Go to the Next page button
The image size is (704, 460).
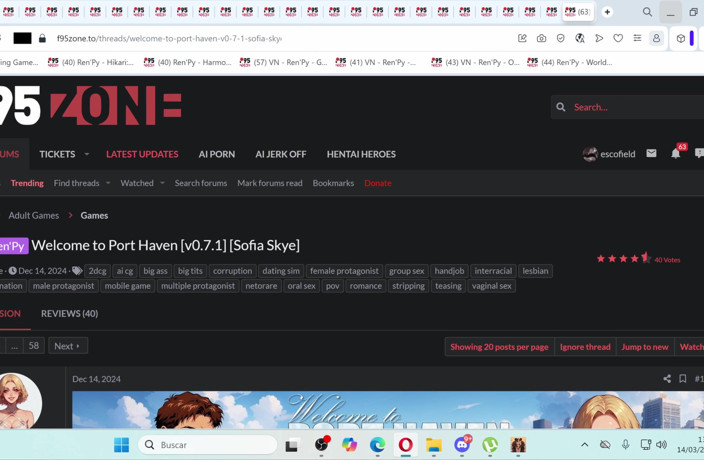point(68,346)
